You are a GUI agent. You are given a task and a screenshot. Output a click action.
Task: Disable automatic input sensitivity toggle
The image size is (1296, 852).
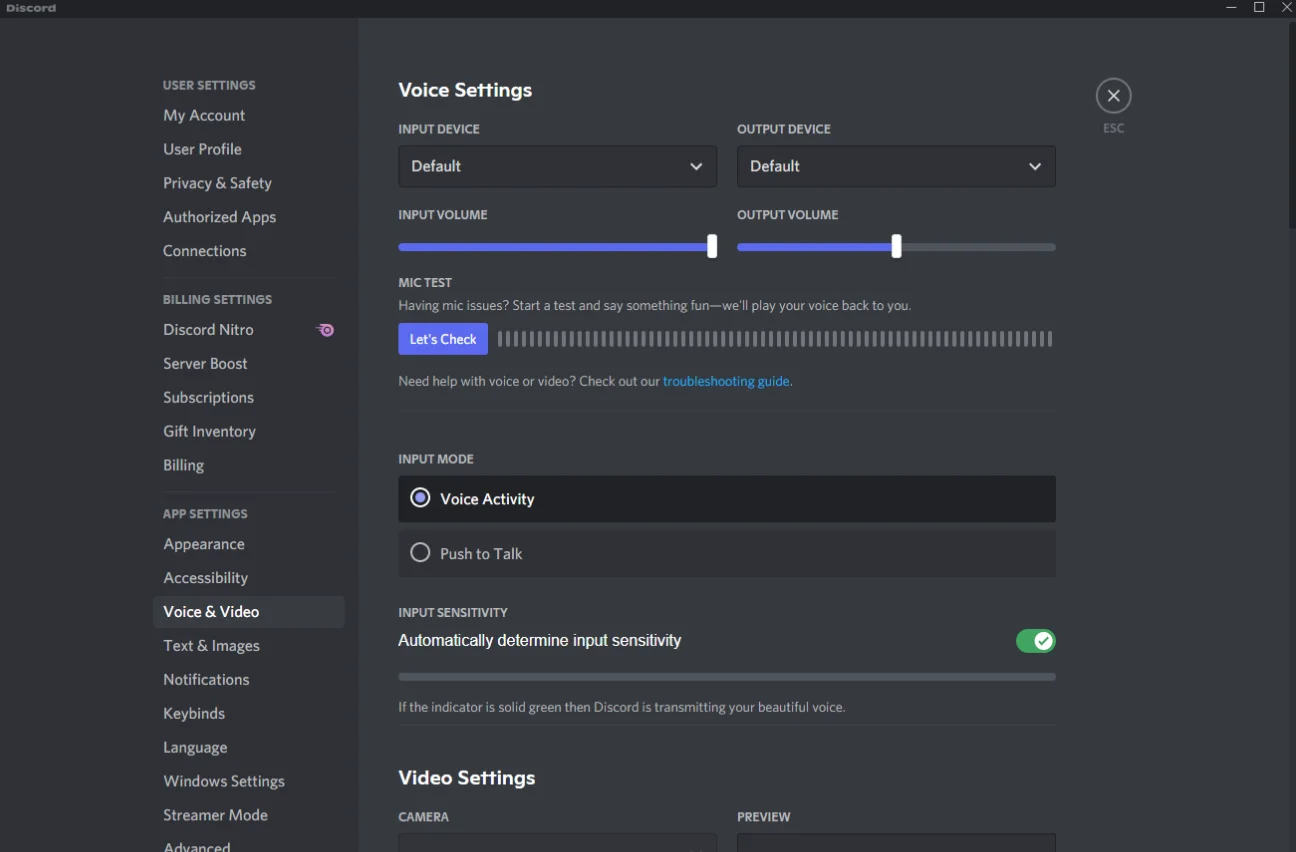pyautogui.click(x=1035, y=641)
